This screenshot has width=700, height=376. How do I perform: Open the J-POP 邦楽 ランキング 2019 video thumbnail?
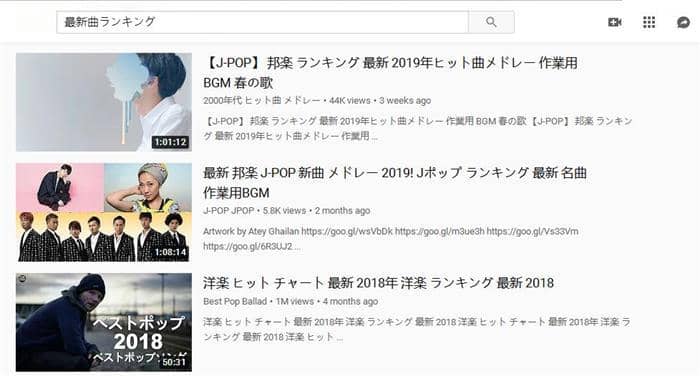pos(104,102)
